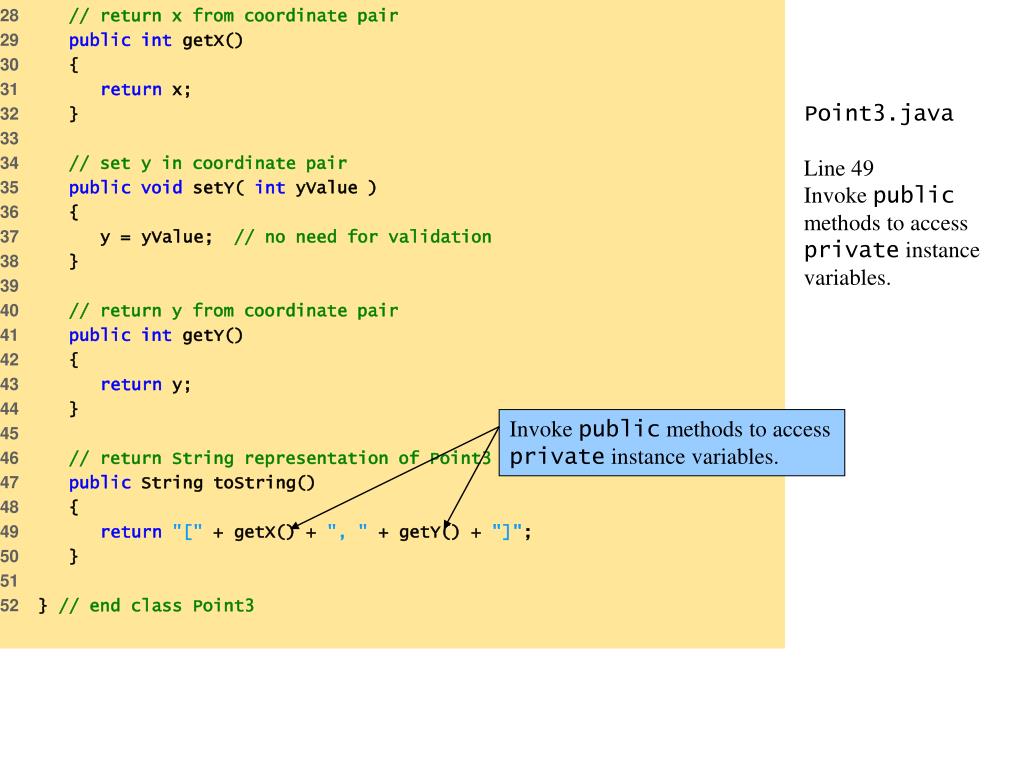Click the blue callout text "Invoke public methods to access"
Screen dimensions: 1024x768
tap(669, 430)
